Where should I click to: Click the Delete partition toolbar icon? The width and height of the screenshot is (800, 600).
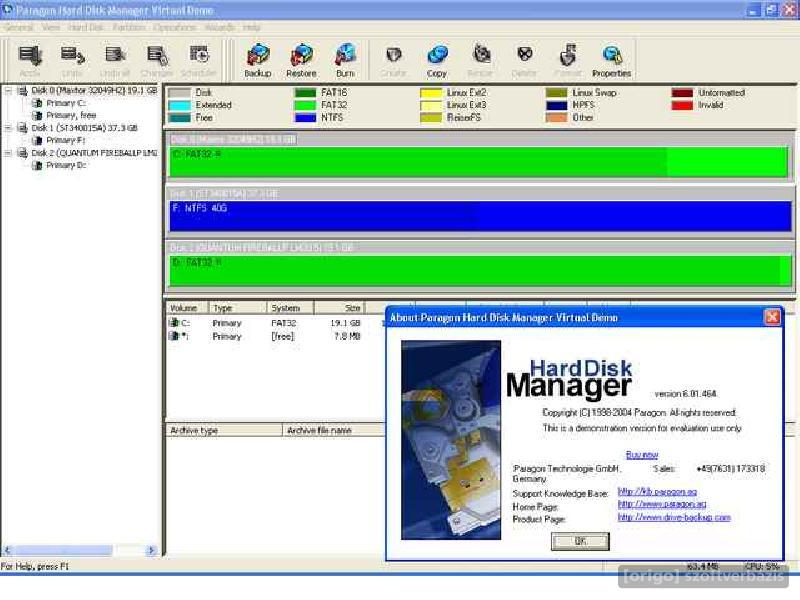click(x=524, y=55)
